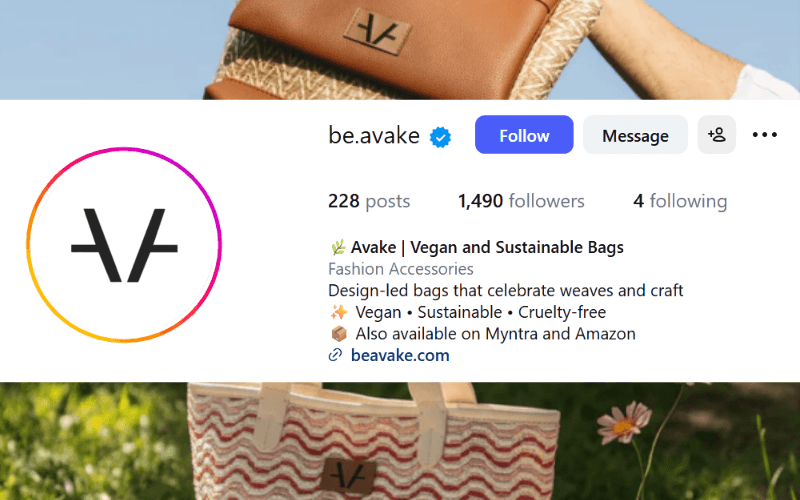The height and width of the screenshot is (500, 800).
Task: Click the Avake logo patch on brown bag
Action: click(378, 32)
